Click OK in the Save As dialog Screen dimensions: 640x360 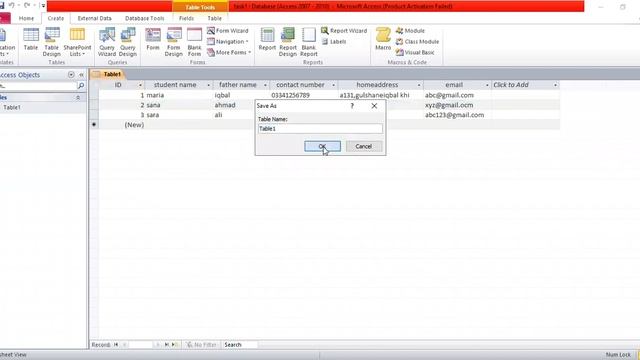tap(322, 146)
